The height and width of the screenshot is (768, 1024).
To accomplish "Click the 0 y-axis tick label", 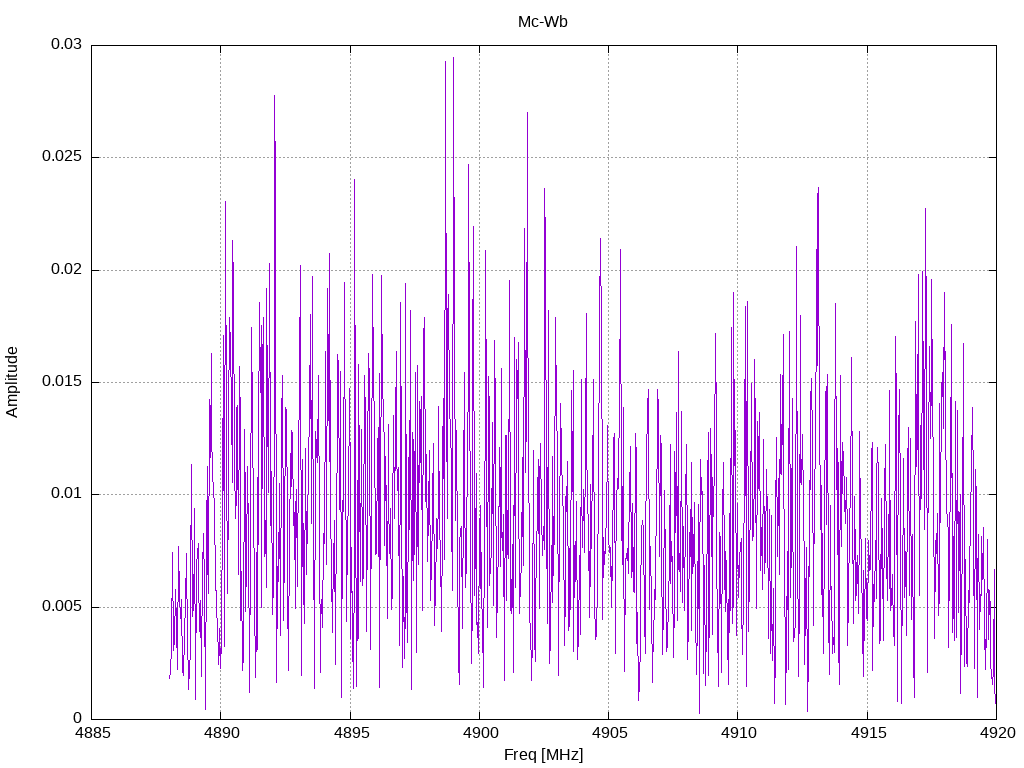I will (x=78, y=718).
